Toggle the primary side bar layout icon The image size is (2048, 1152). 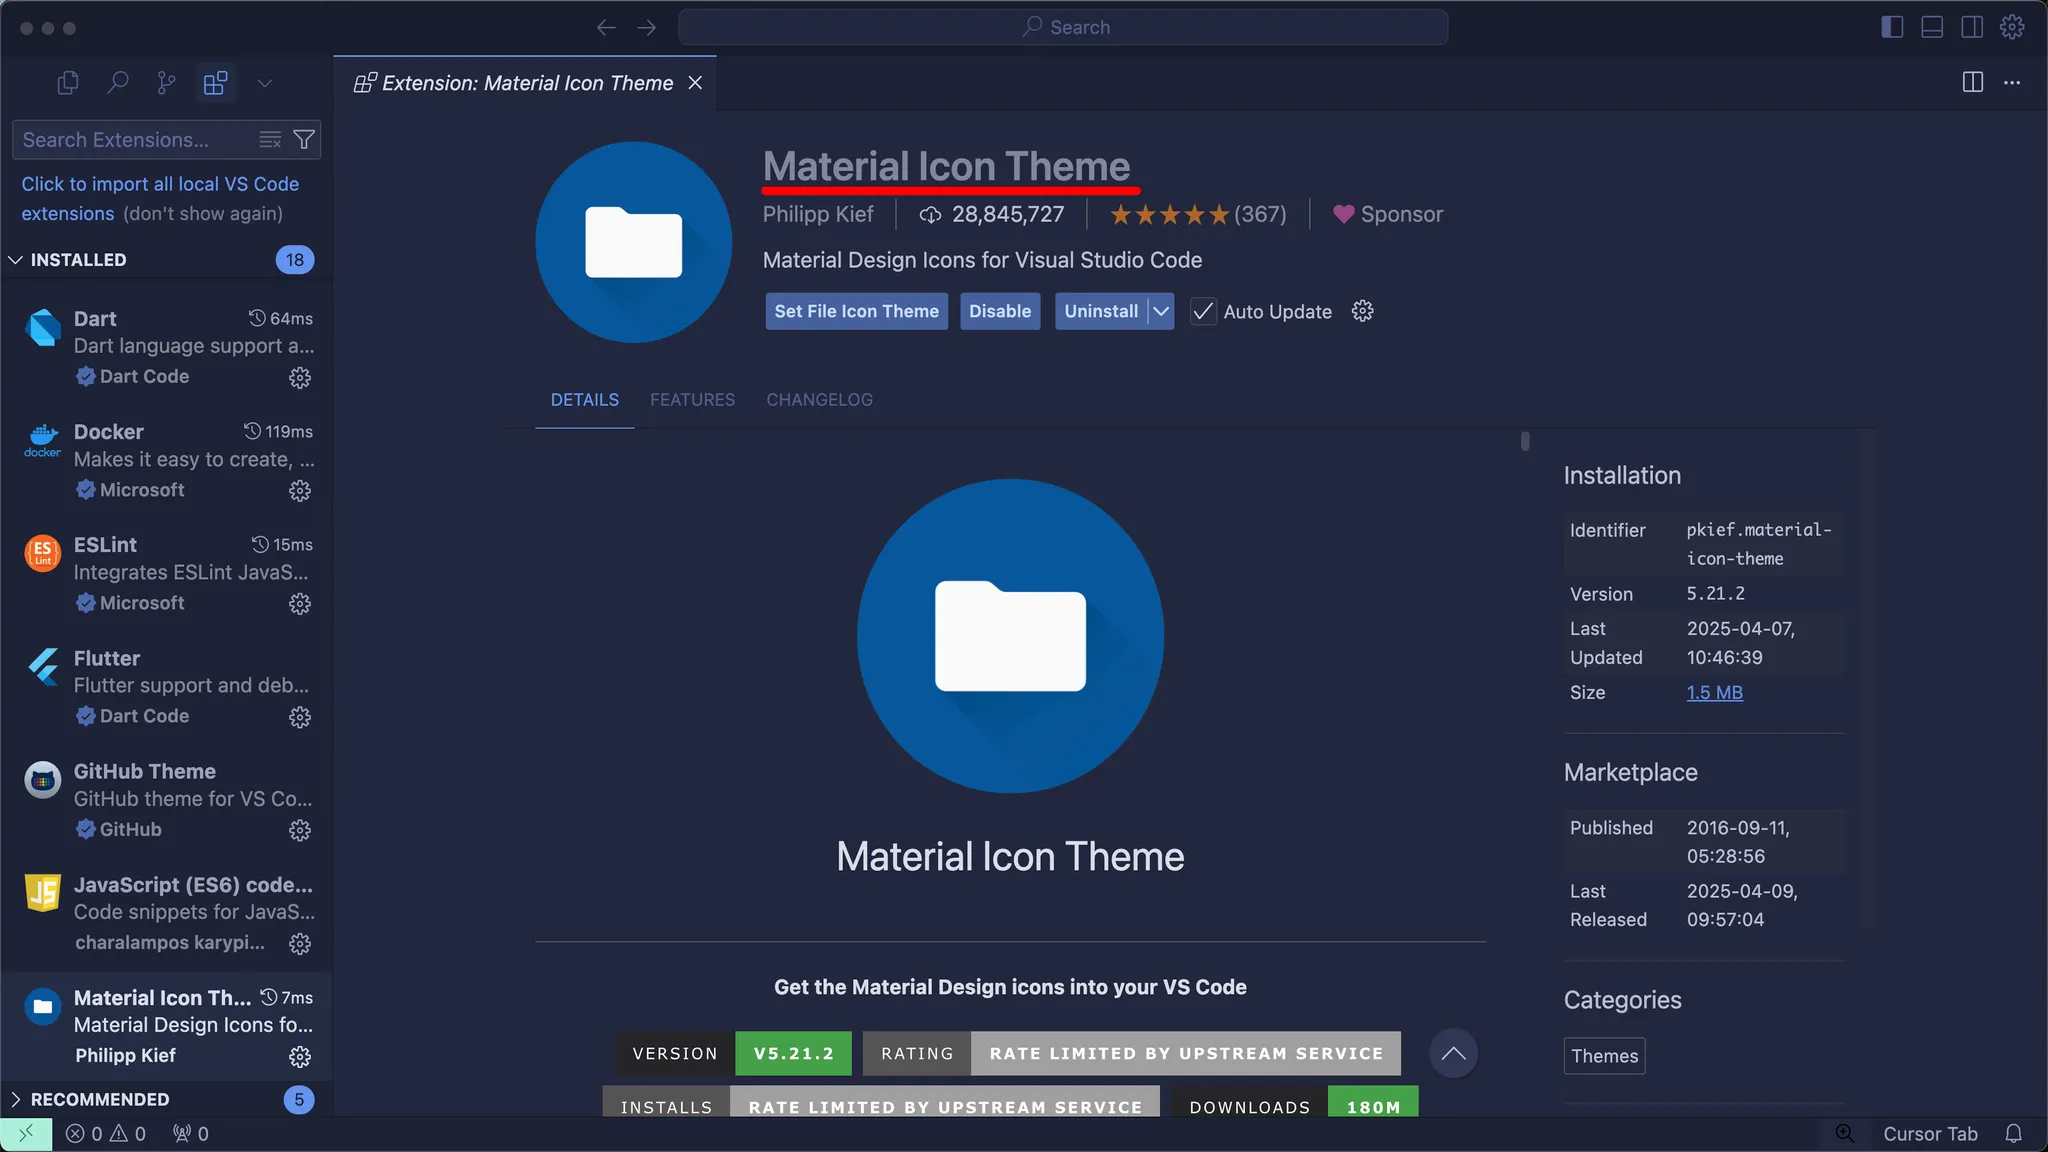click(x=1892, y=27)
